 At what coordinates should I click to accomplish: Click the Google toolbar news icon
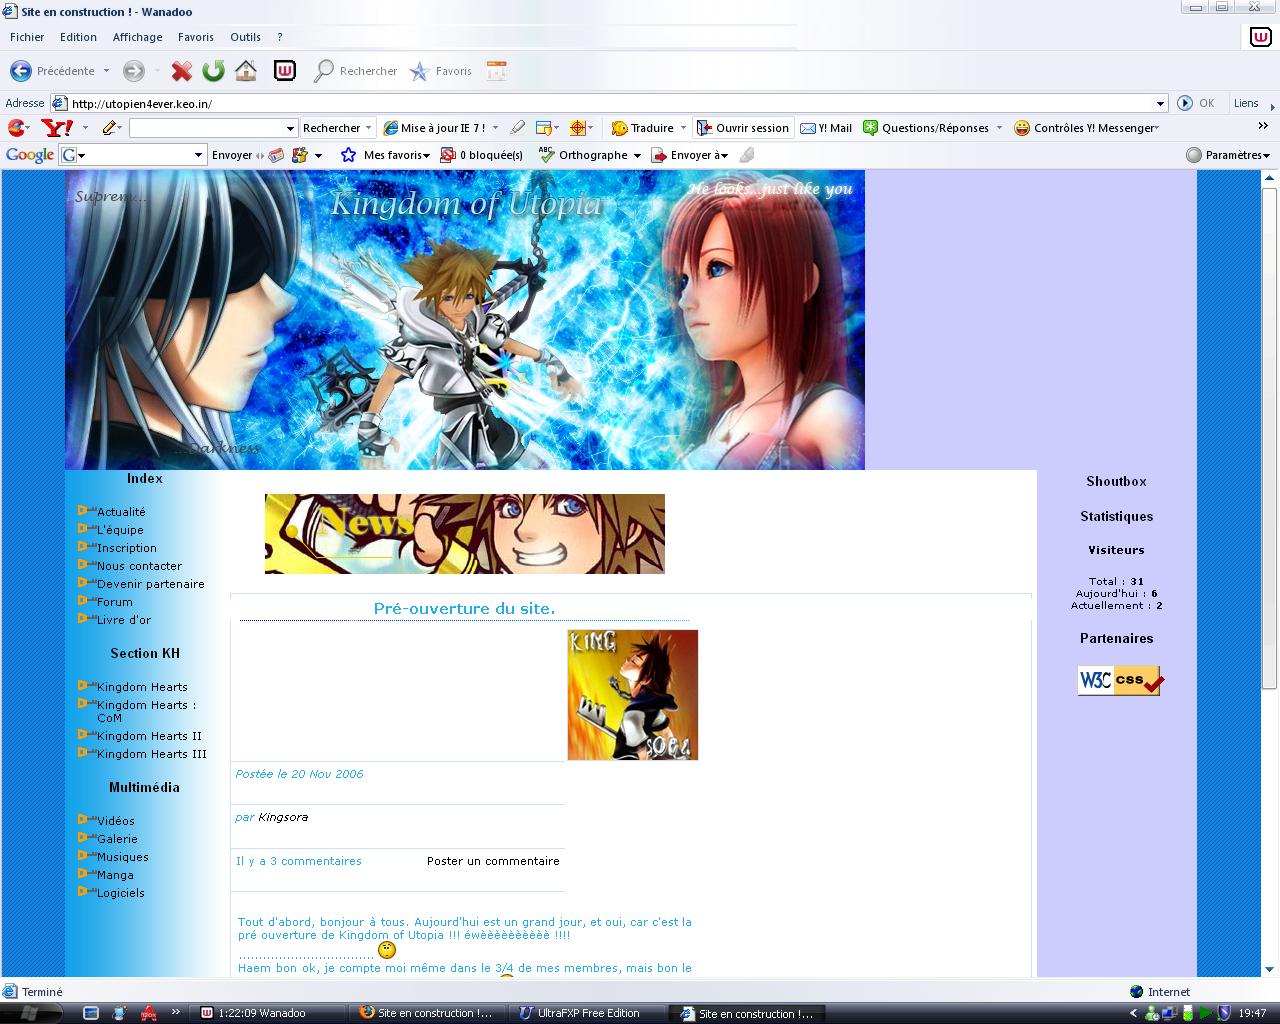tap(275, 155)
